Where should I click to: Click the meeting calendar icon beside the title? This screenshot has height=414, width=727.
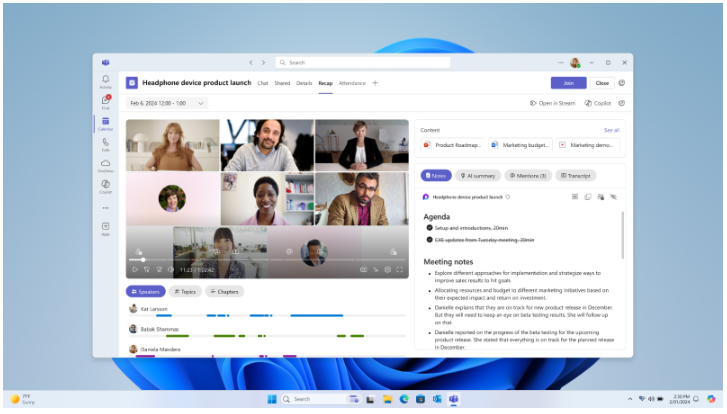tap(132, 83)
